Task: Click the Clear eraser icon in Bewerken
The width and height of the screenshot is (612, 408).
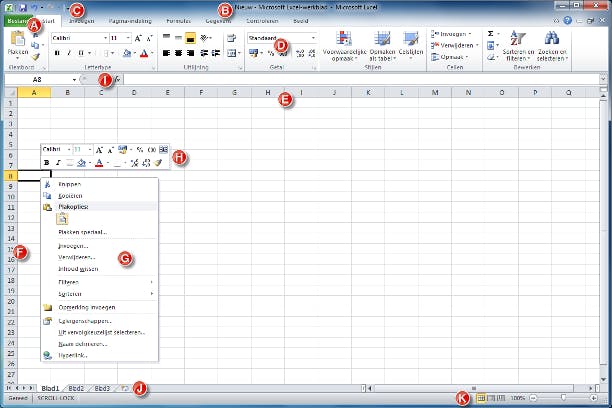Action: coord(491,57)
